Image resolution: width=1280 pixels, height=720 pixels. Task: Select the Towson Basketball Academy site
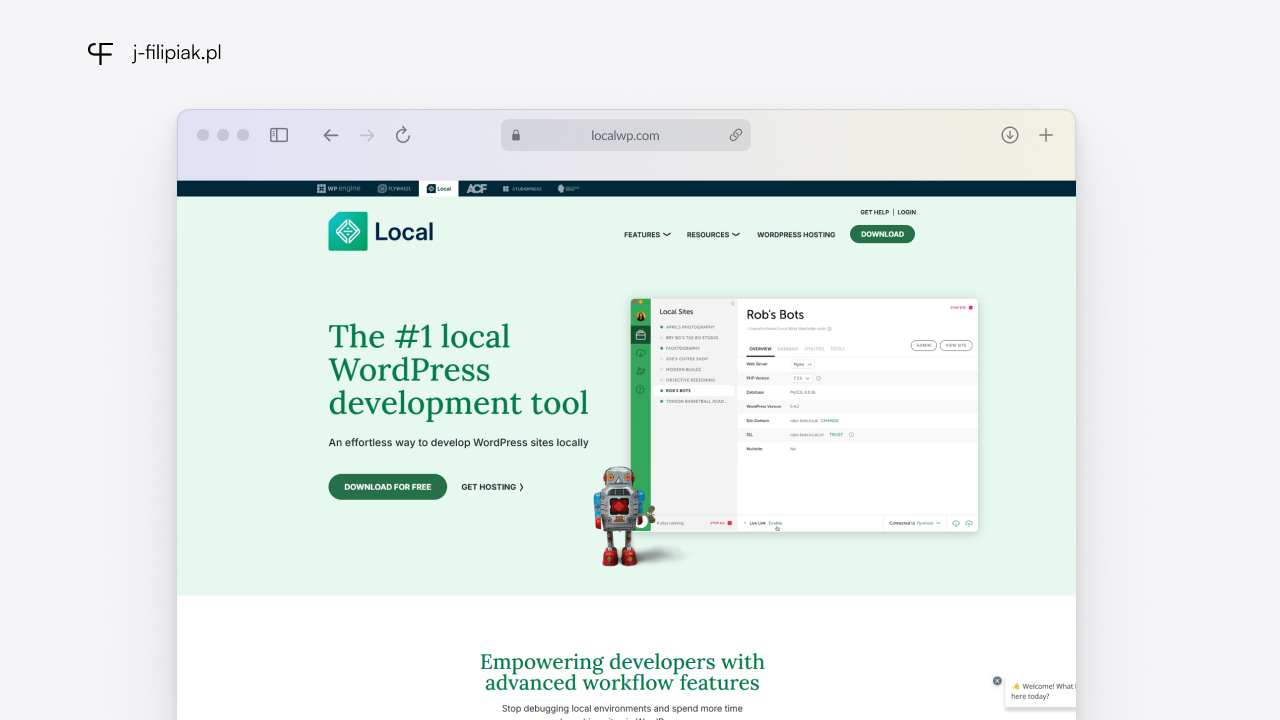[x=694, y=401]
